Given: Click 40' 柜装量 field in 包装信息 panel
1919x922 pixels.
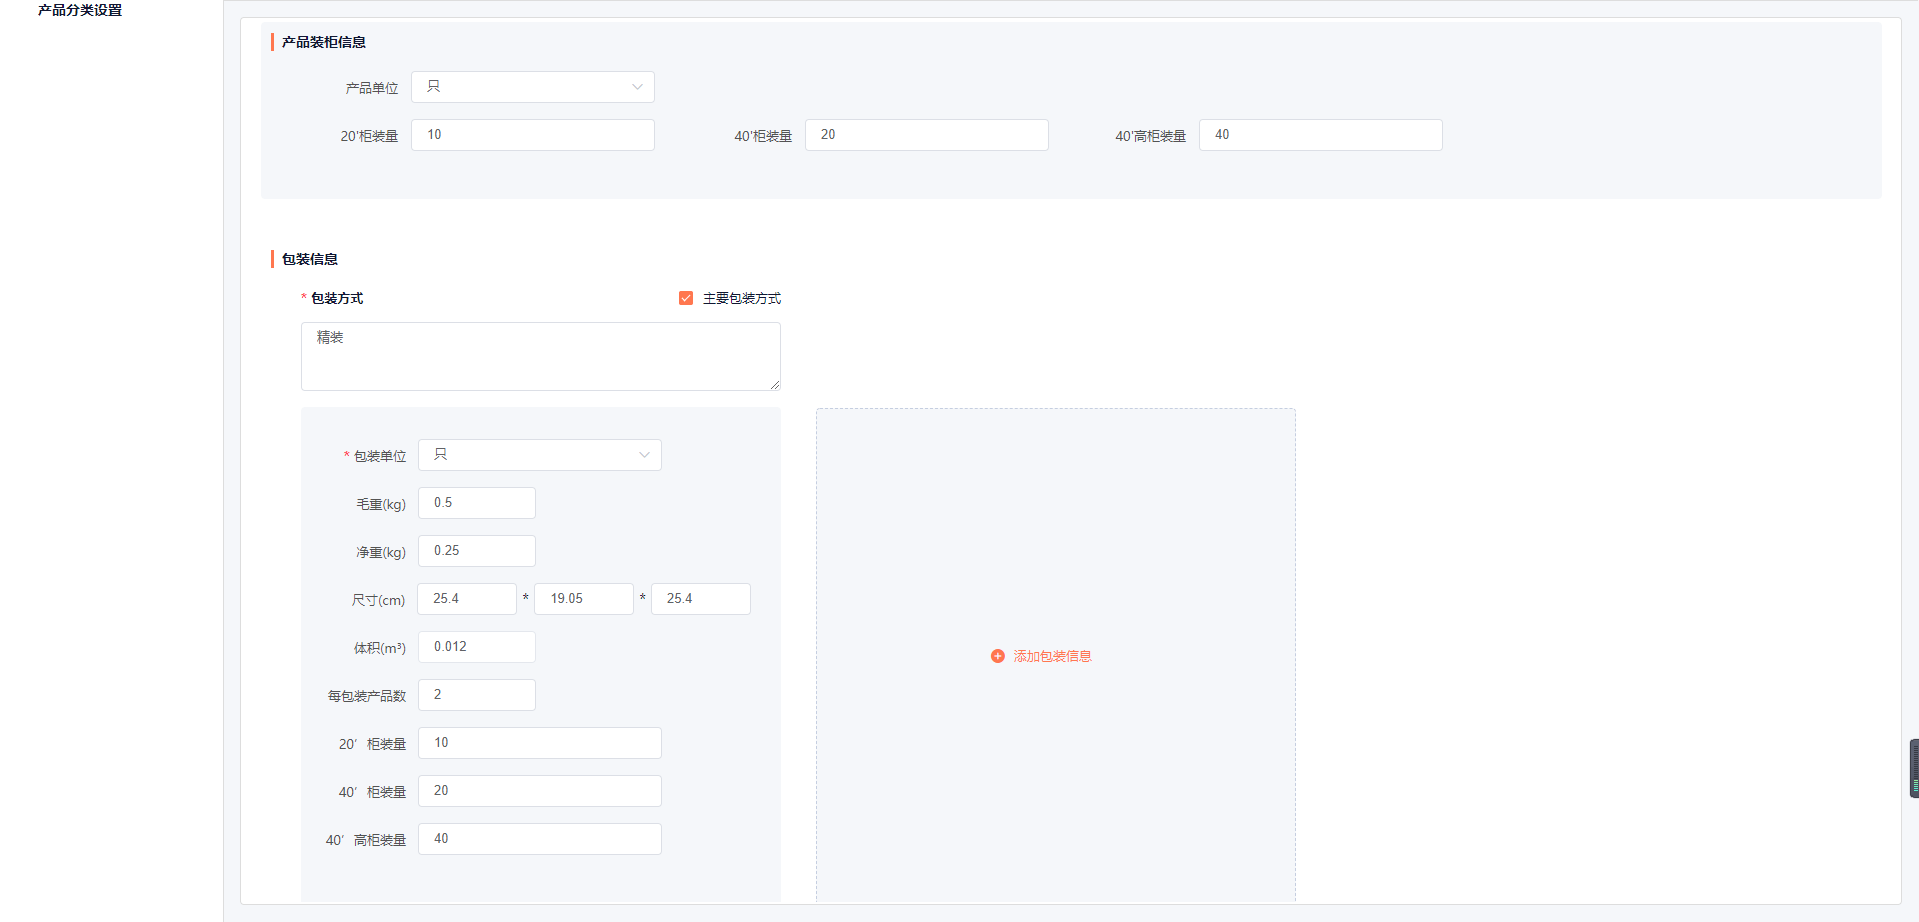Looking at the screenshot, I should click(539, 791).
